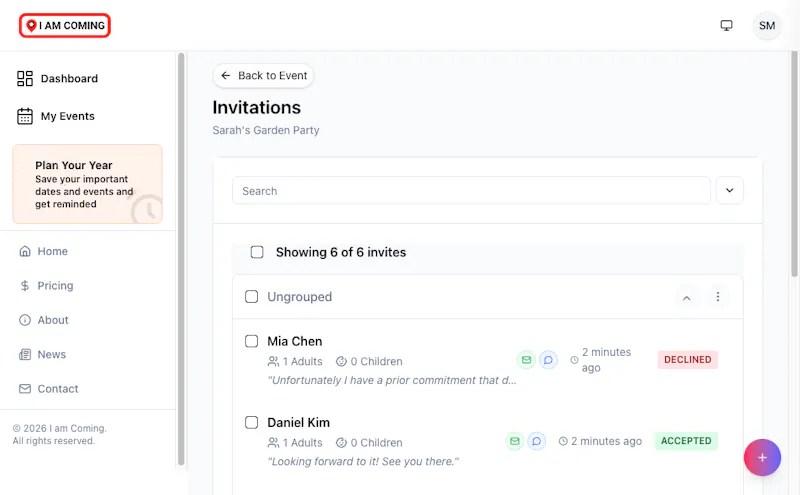Click the Home house icon
Viewport: 800px width, 495px height.
click(24, 251)
